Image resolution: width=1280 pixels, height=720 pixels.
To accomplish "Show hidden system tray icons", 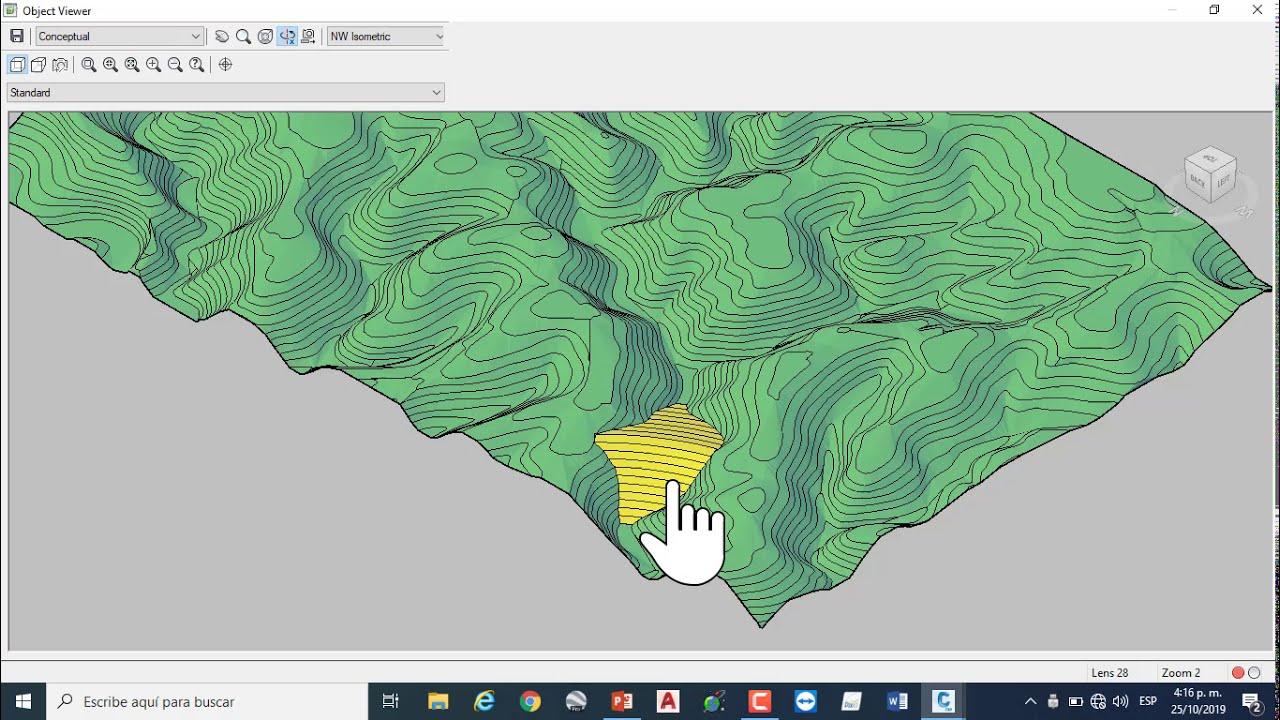I will [x=1031, y=702].
